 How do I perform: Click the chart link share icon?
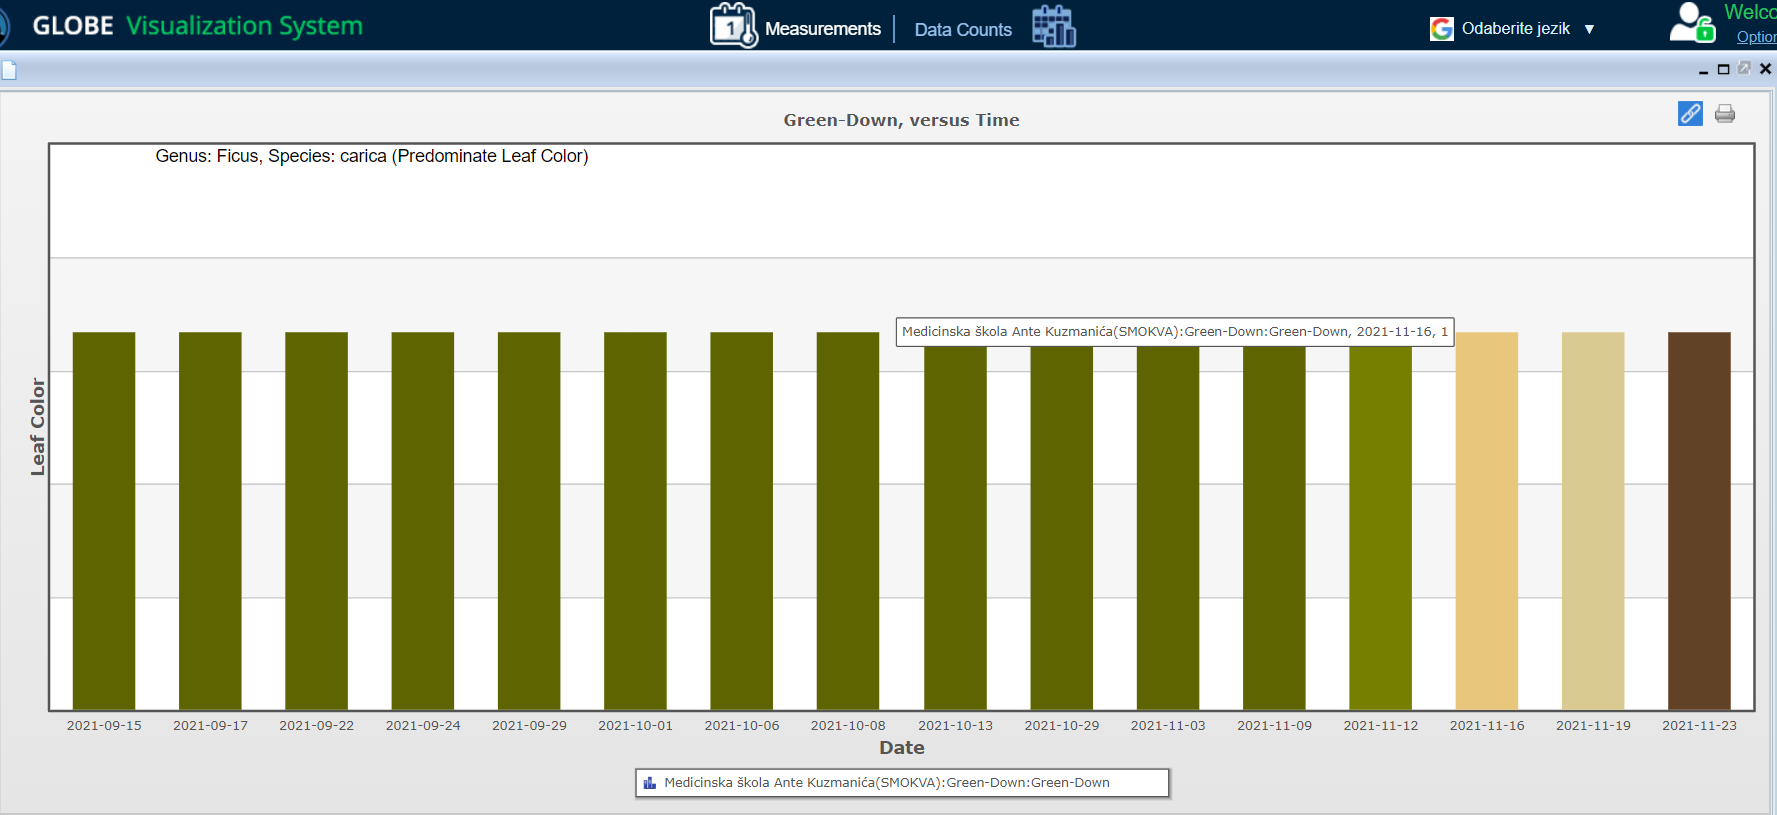click(1690, 114)
